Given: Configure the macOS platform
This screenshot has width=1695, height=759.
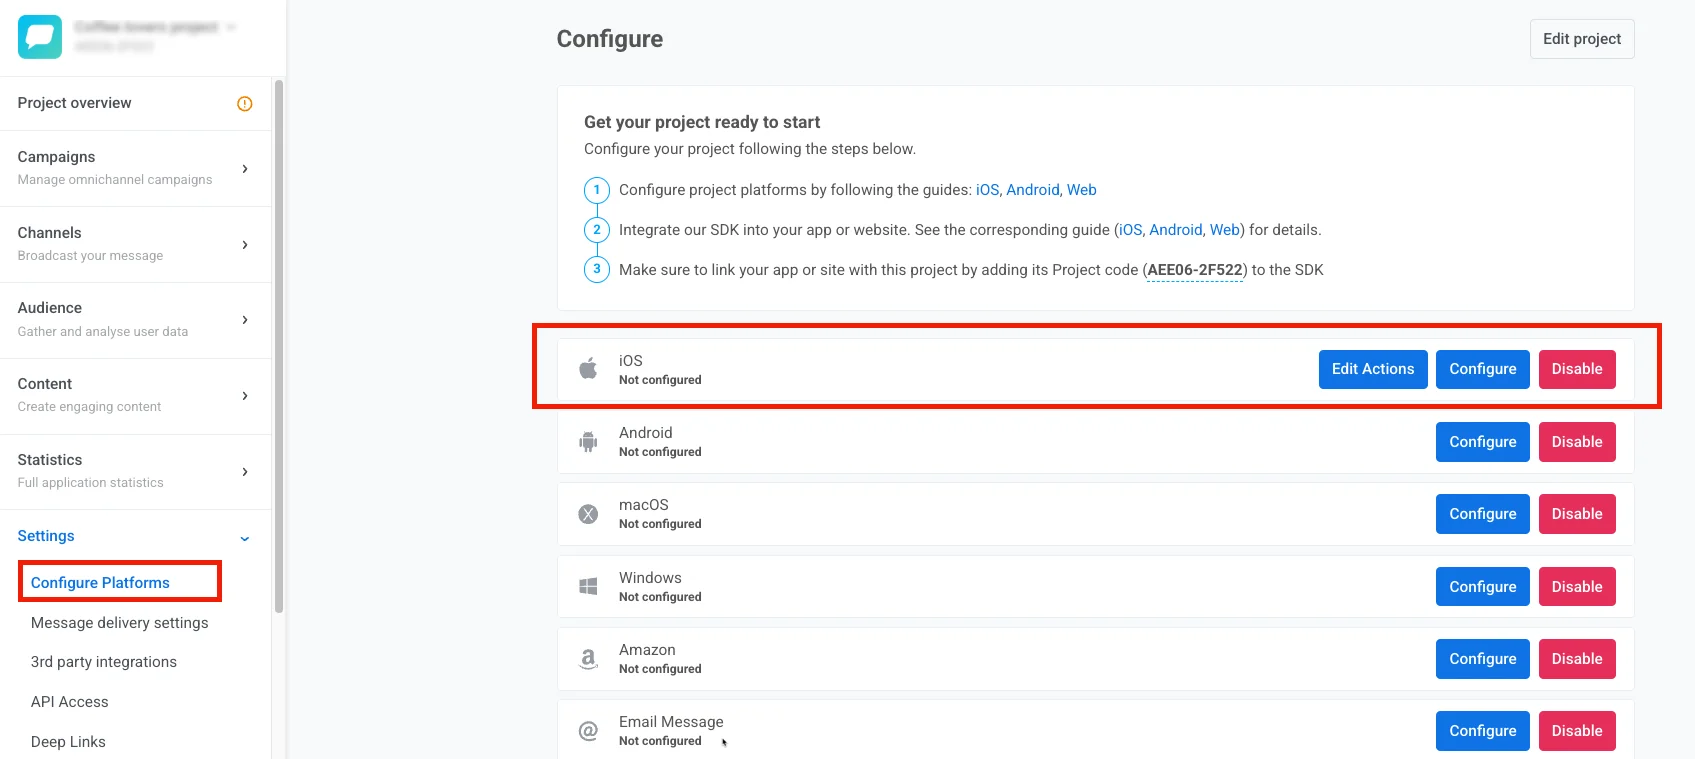Looking at the screenshot, I should point(1483,514).
